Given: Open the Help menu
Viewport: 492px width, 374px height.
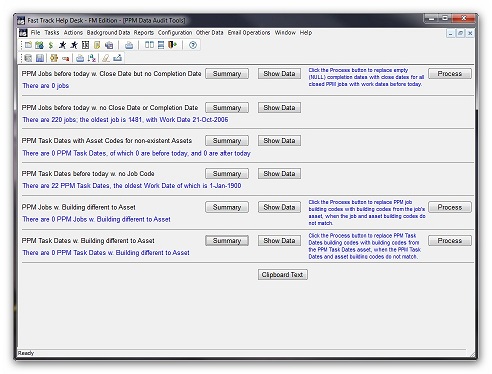Looking at the screenshot, I should 306,33.
